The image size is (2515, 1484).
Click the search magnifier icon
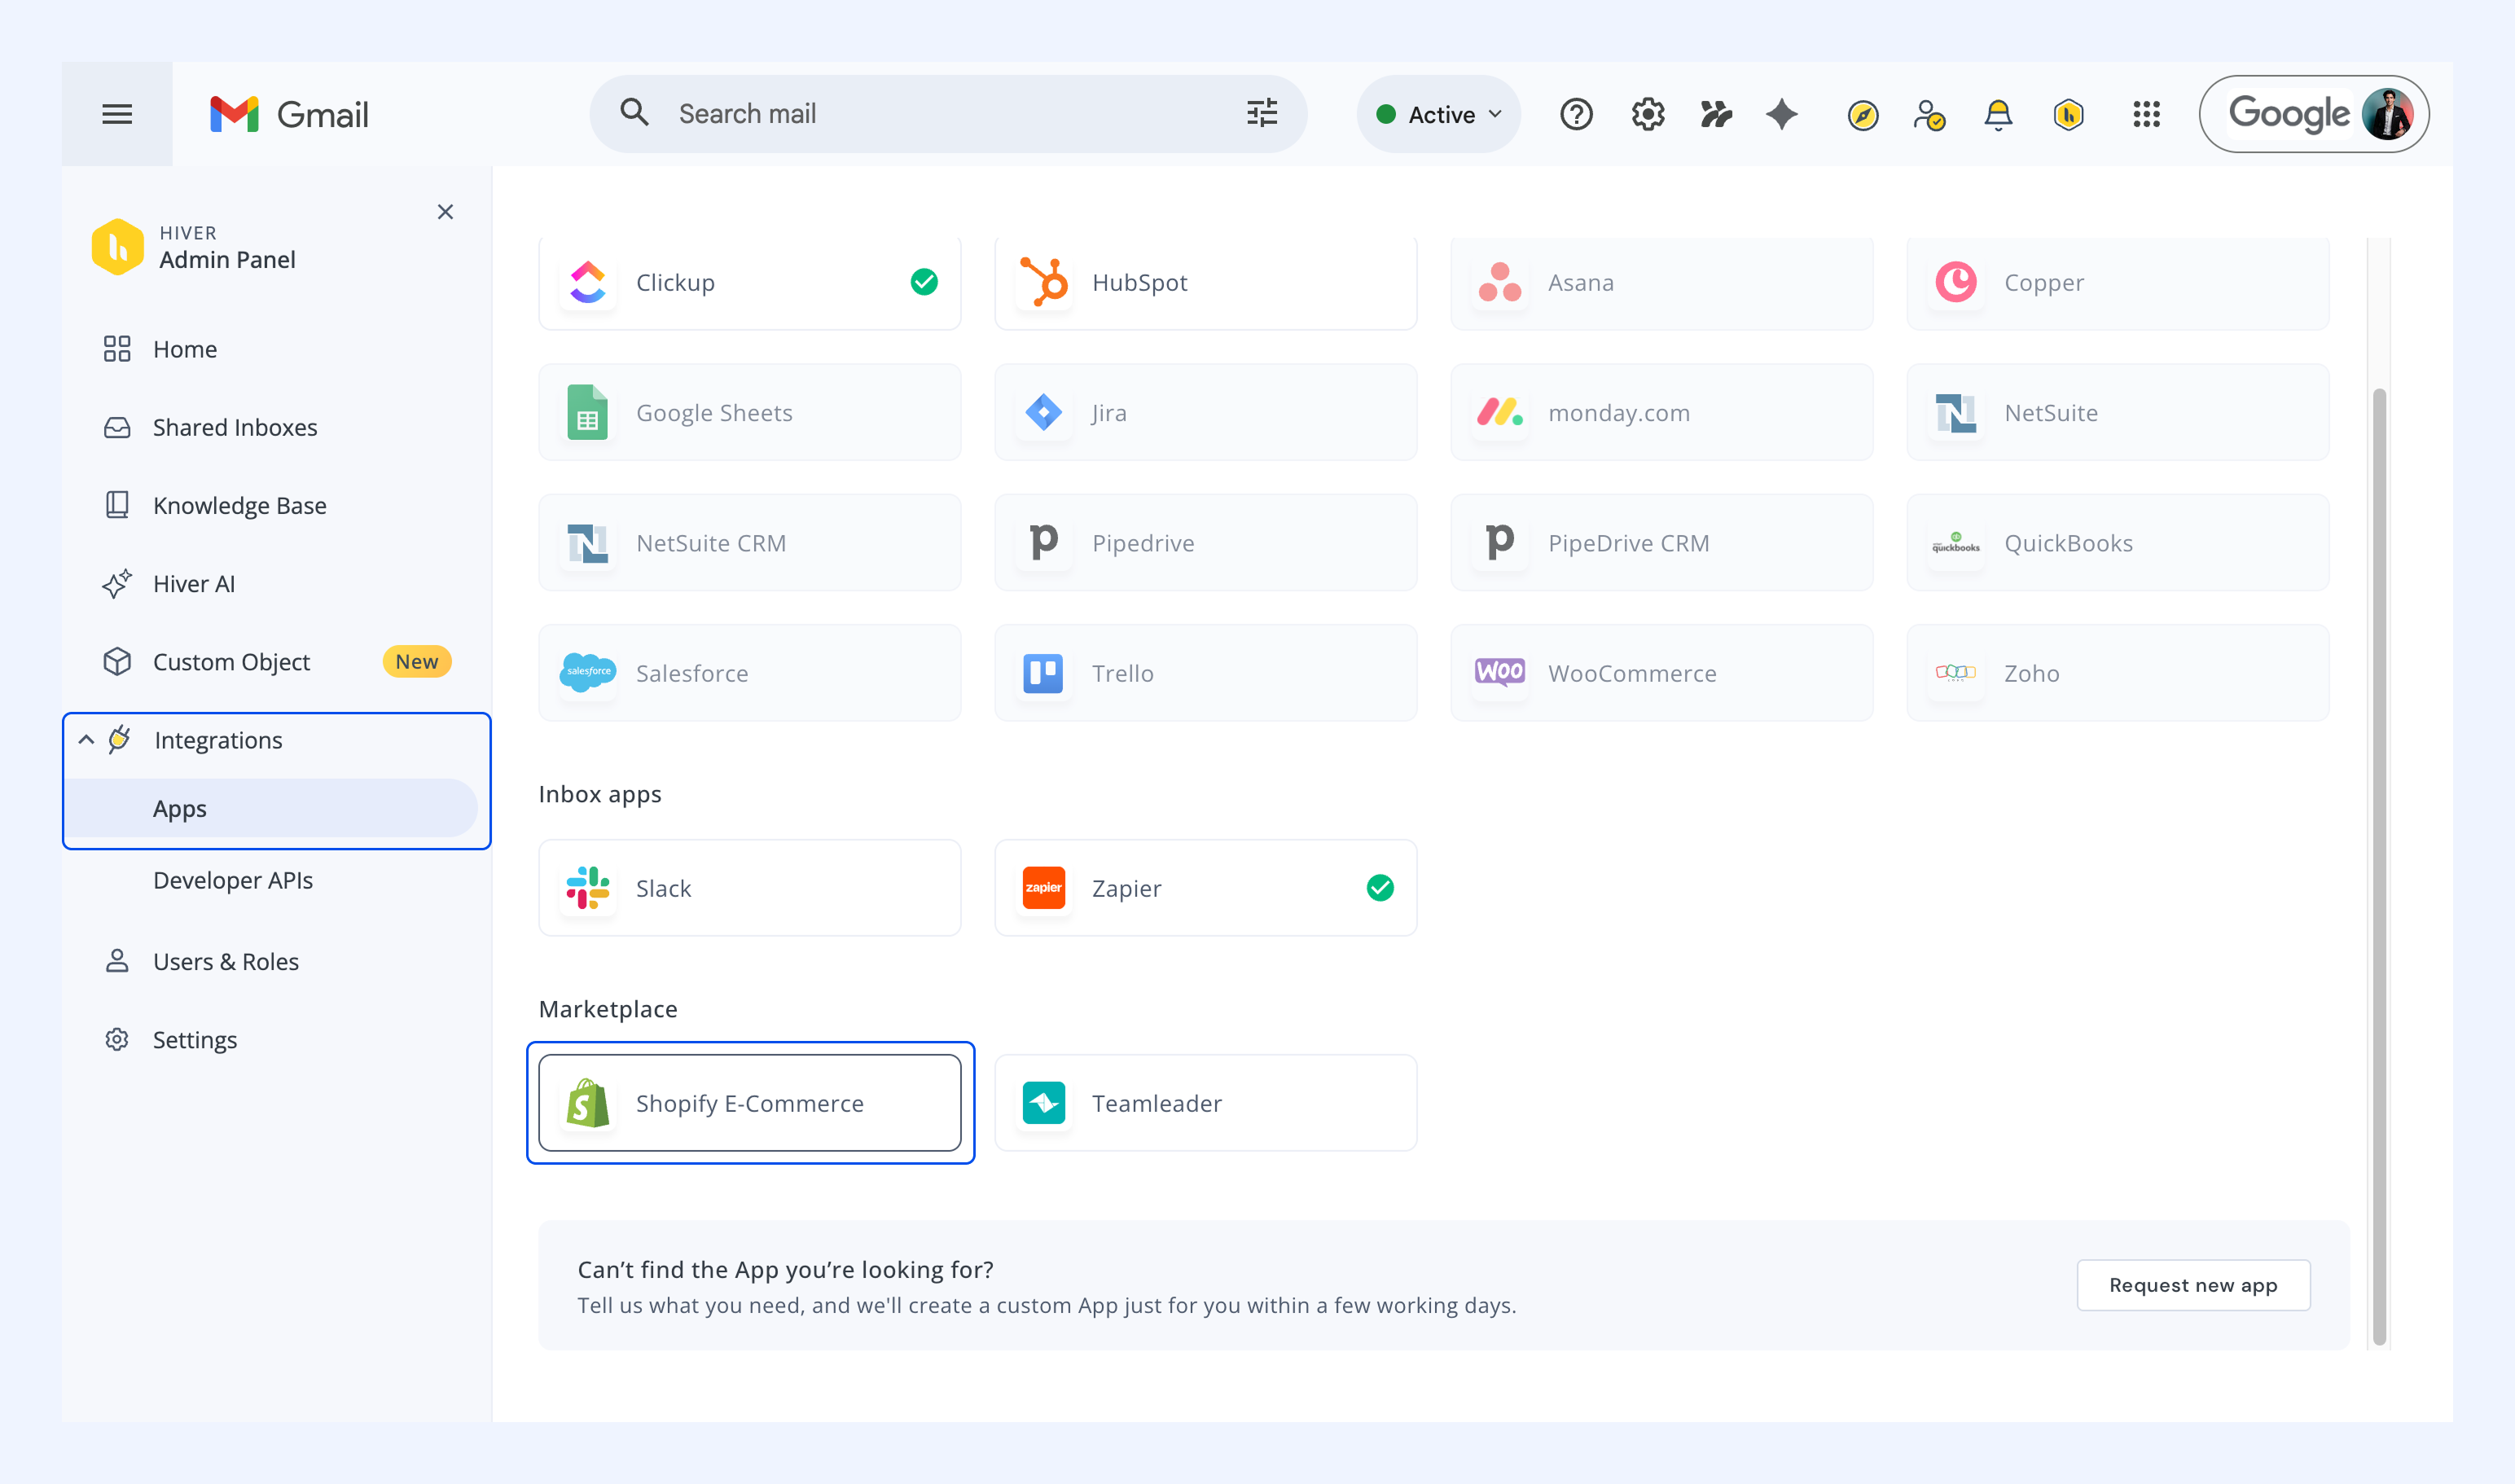tap(634, 113)
